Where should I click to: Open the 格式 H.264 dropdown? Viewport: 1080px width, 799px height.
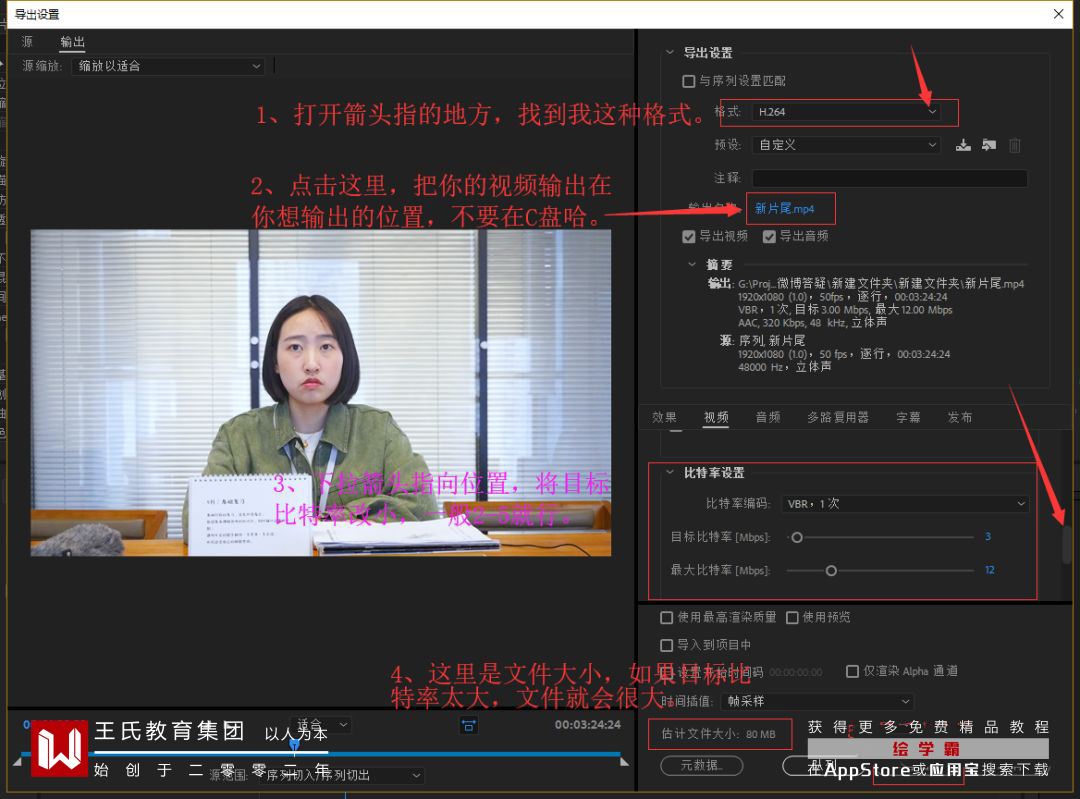tap(846, 112)
